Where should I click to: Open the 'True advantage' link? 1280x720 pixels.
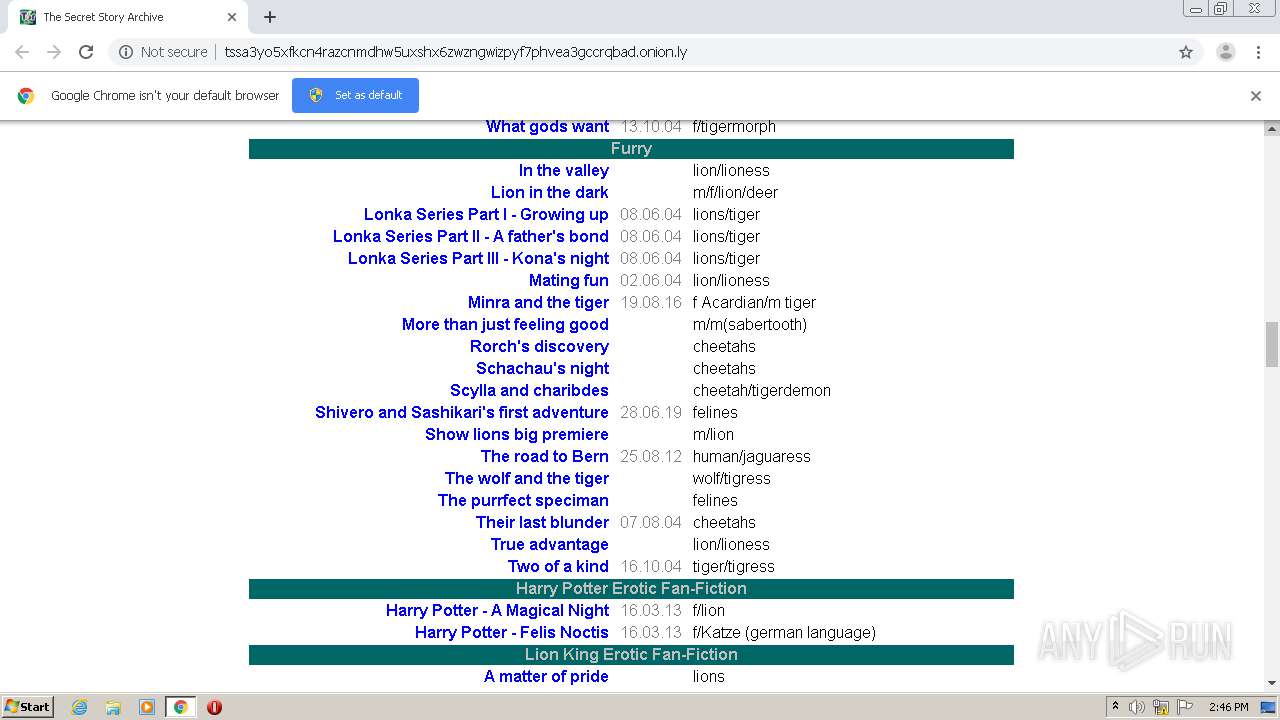(550, 544)
